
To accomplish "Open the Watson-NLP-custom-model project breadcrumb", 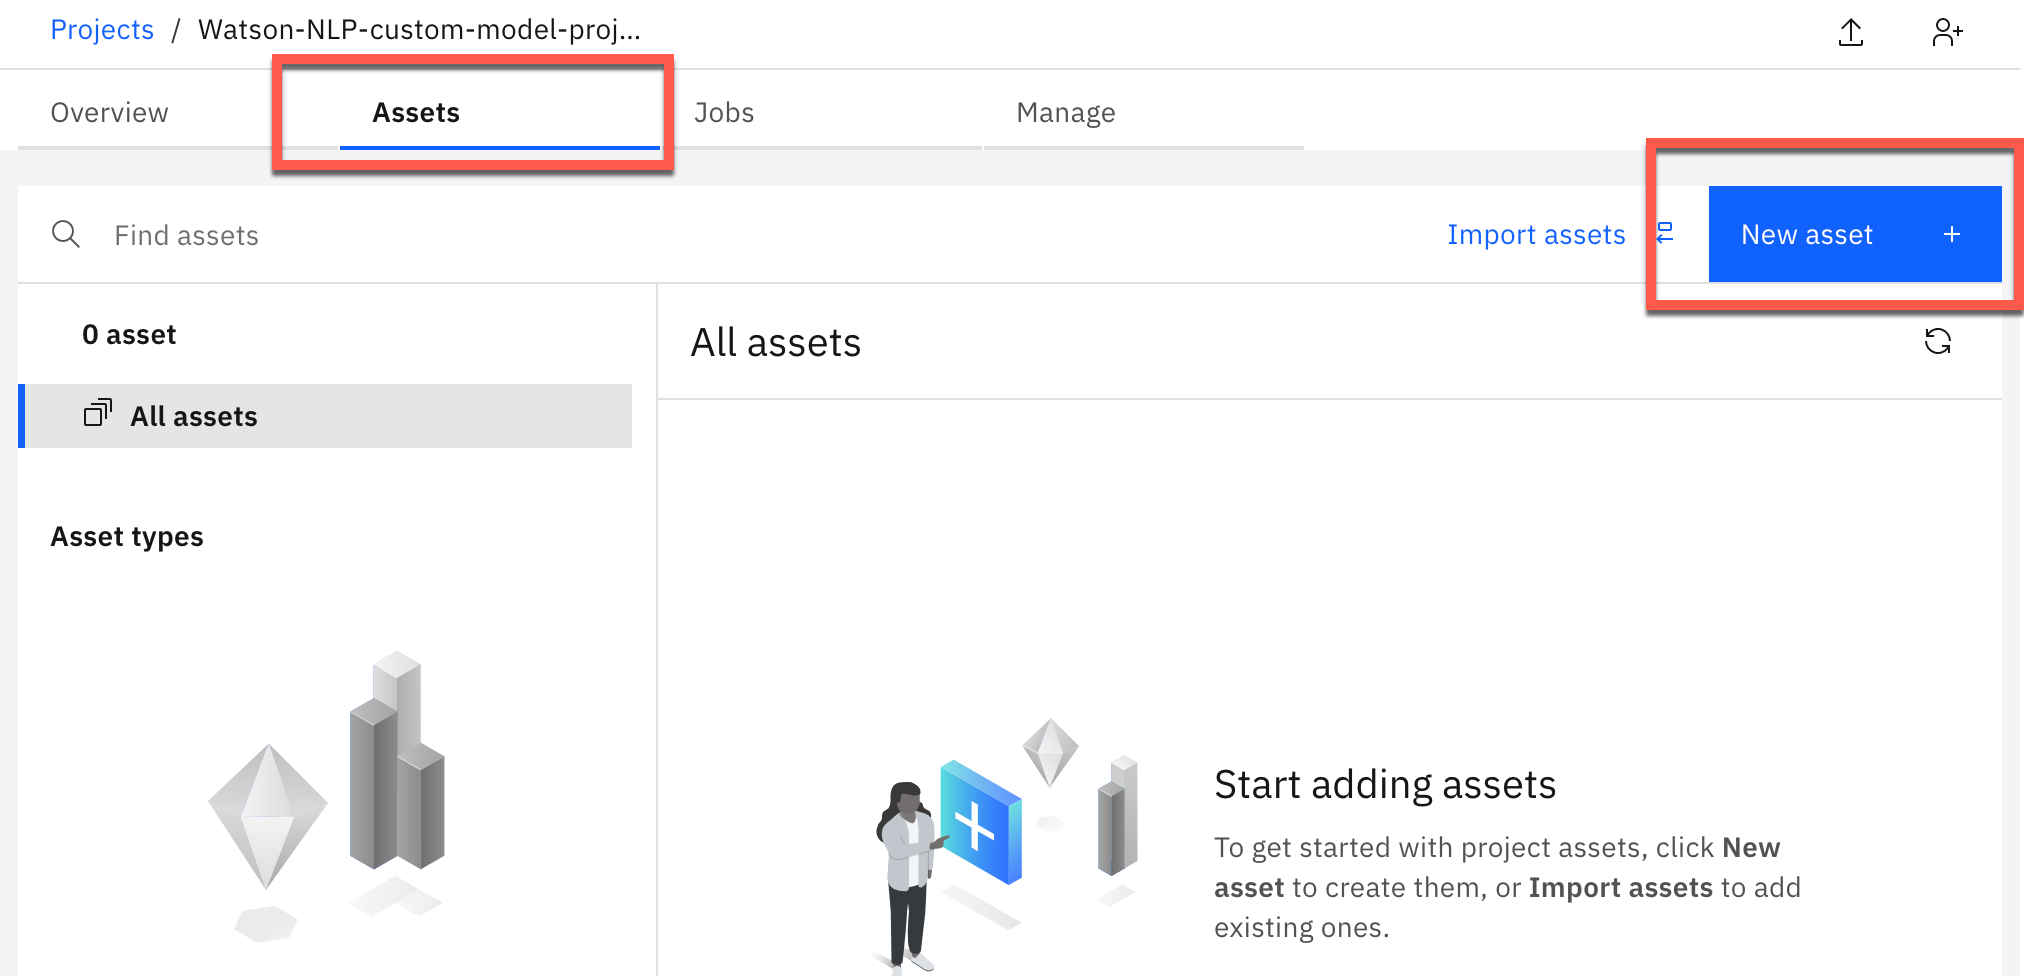I will point(420,29).
